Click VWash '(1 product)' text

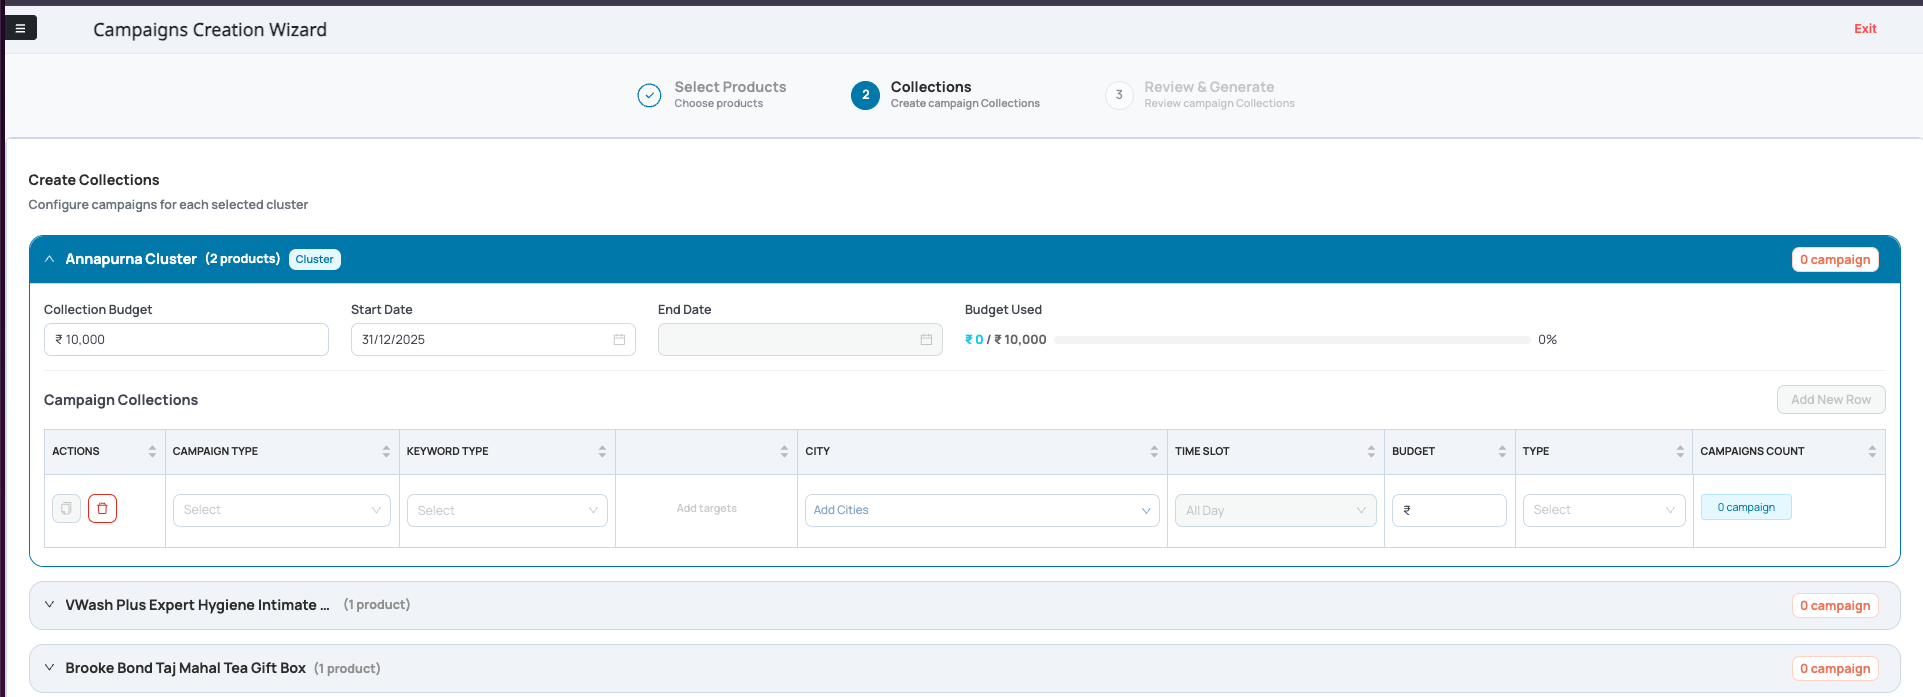coord(377,605)
